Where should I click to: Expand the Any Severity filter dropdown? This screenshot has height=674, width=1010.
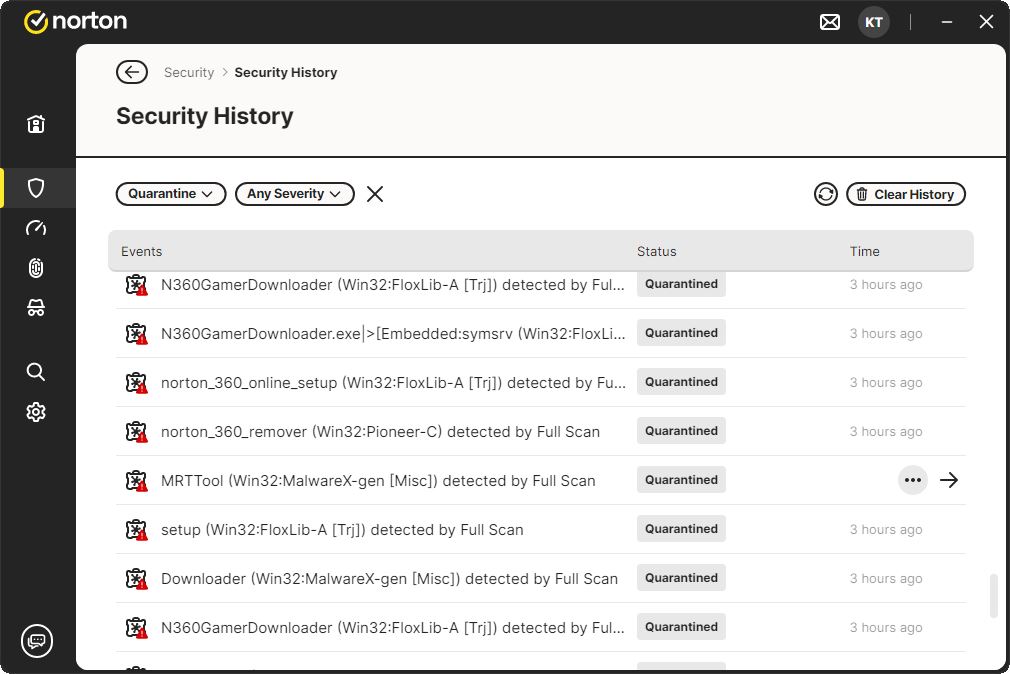pyautogui.click(x=295, y=194)
